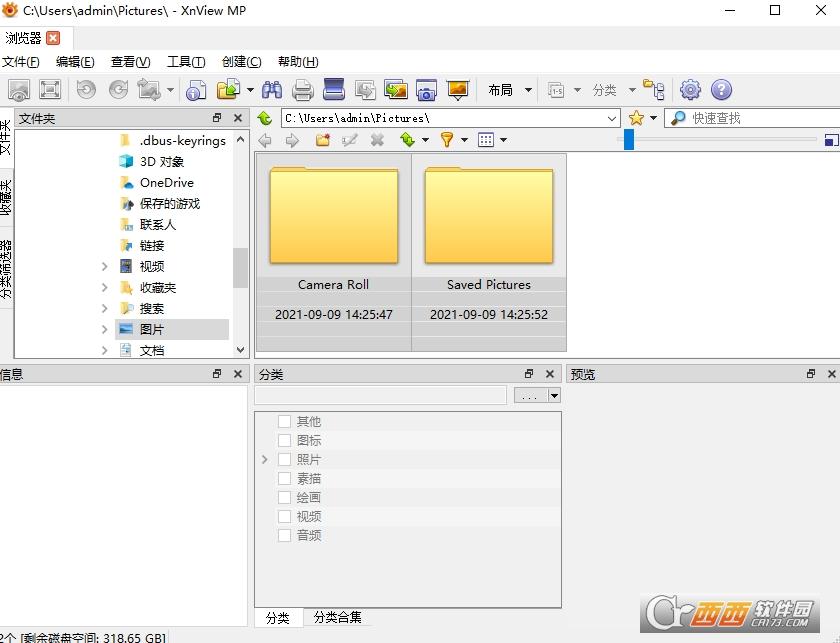Click the forward navigation arrow
The height and width of the screenshot is (643, 840).
(x=292, y=140)
